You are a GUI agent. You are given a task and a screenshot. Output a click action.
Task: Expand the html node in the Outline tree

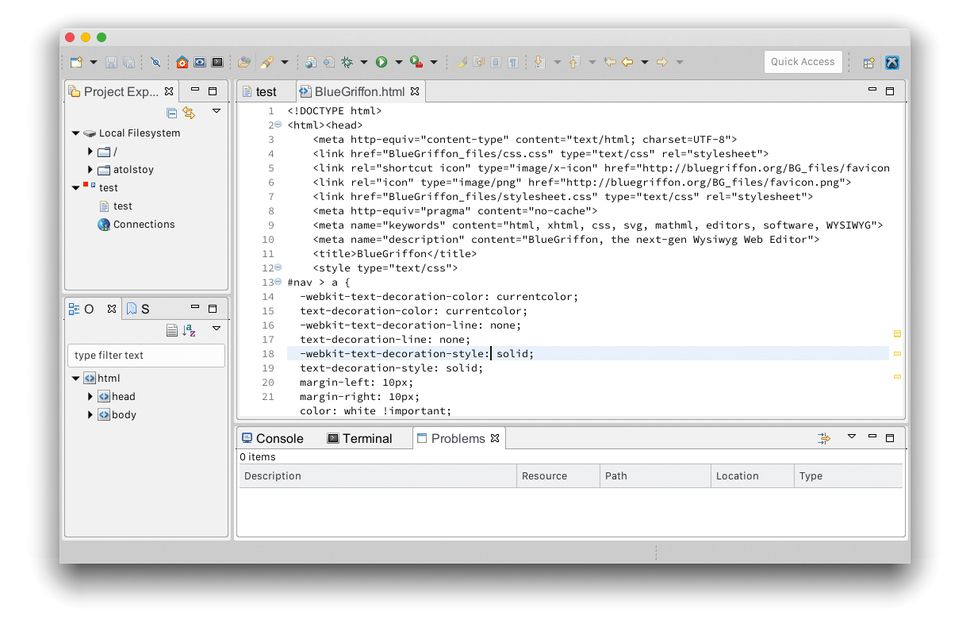tap(74, 378)
